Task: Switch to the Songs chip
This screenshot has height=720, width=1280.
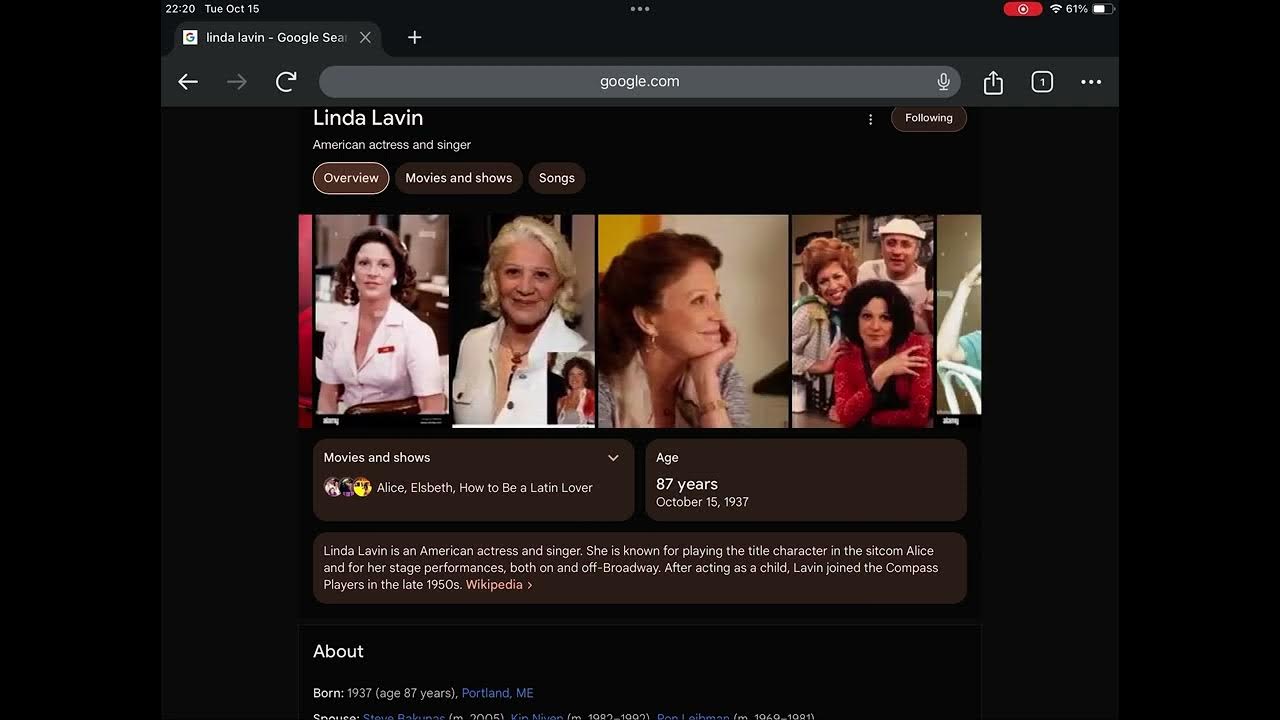Action: tap(557, 178)
